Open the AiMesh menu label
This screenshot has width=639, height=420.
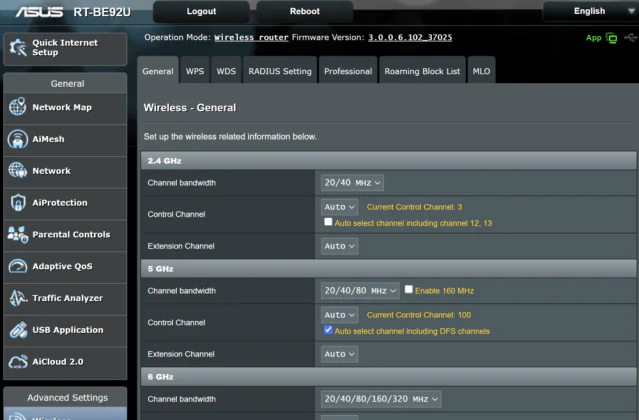tap(48, 139)
